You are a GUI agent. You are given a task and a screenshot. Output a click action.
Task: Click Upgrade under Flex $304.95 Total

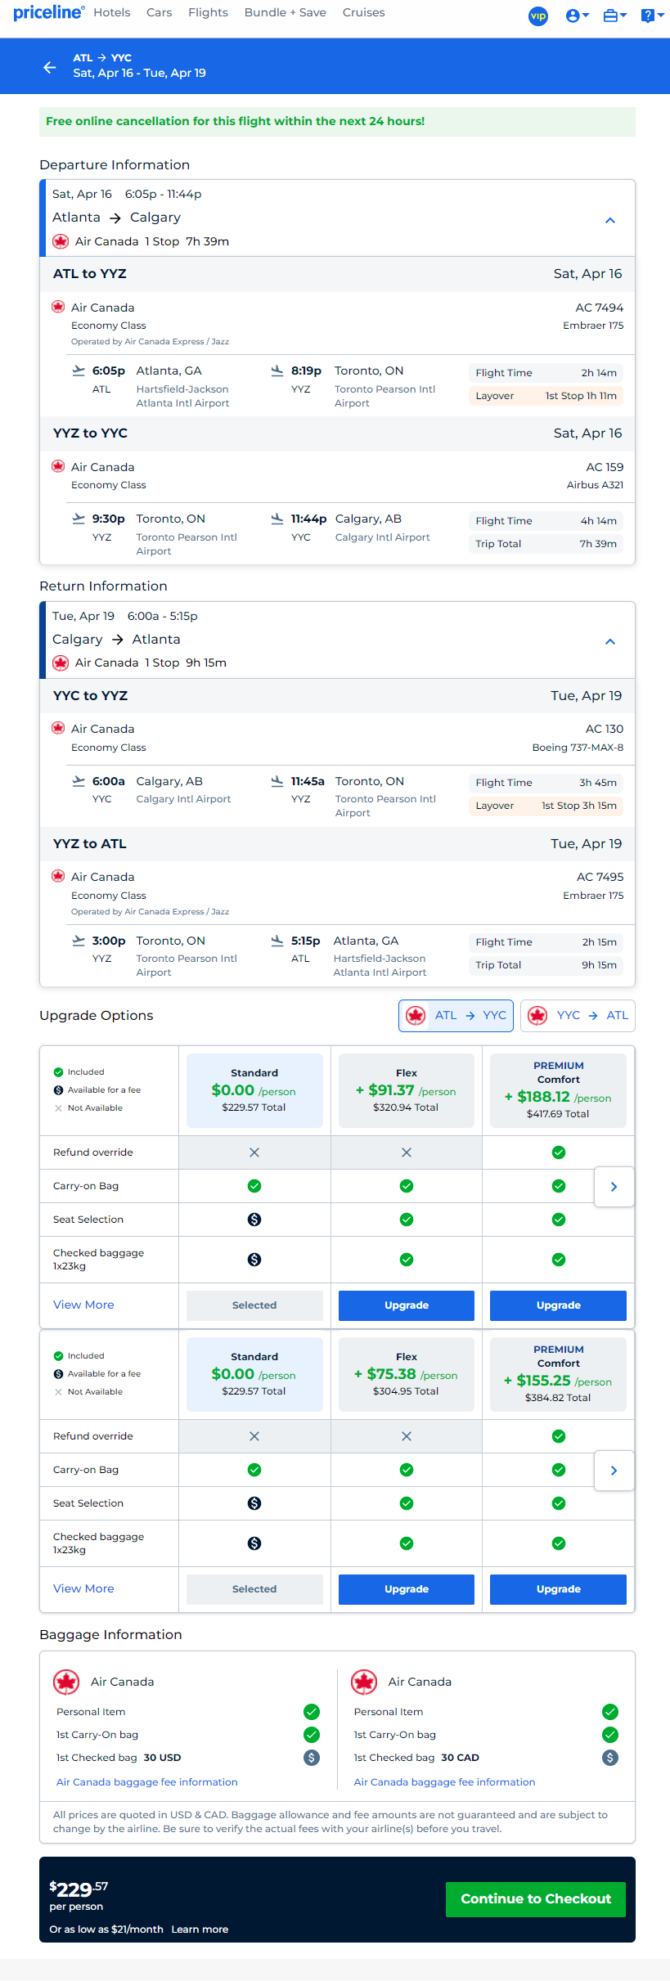pos(406,1589)
